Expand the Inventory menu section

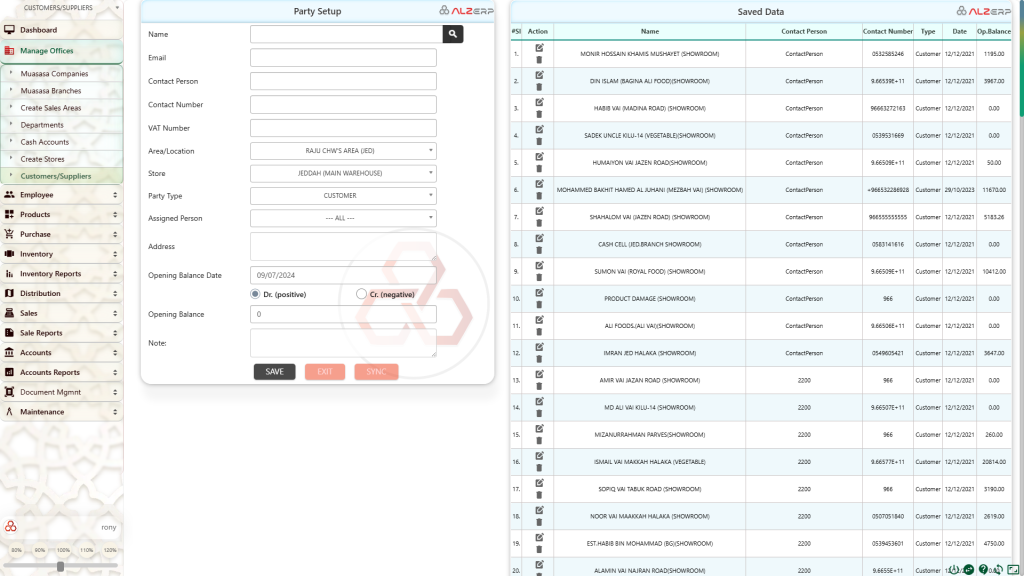[x=61, y=254]
